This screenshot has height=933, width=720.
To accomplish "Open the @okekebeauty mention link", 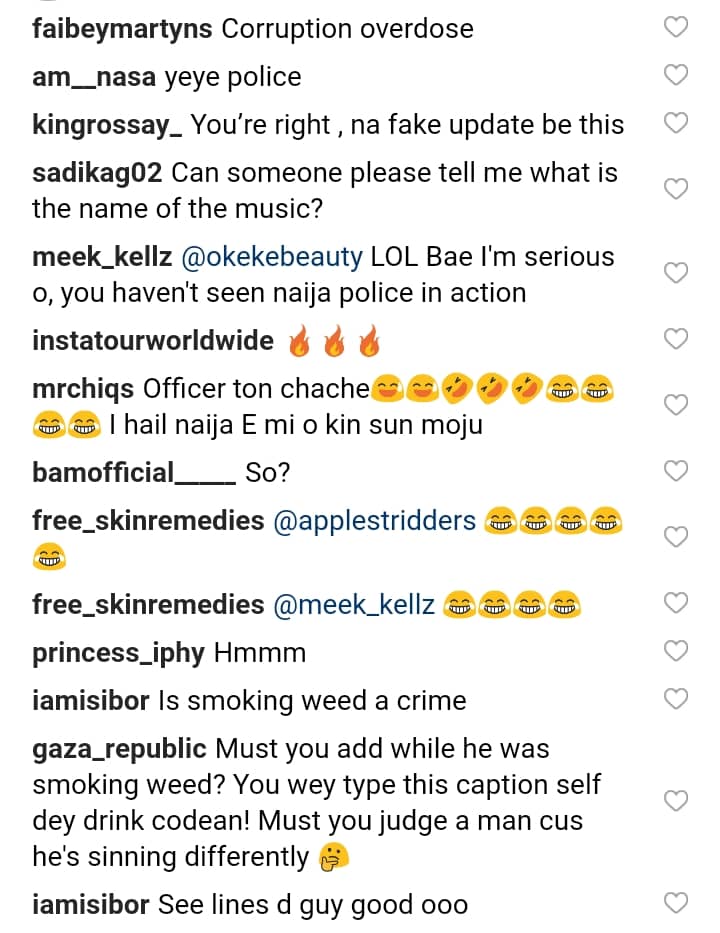I will (x=274, y=256).
